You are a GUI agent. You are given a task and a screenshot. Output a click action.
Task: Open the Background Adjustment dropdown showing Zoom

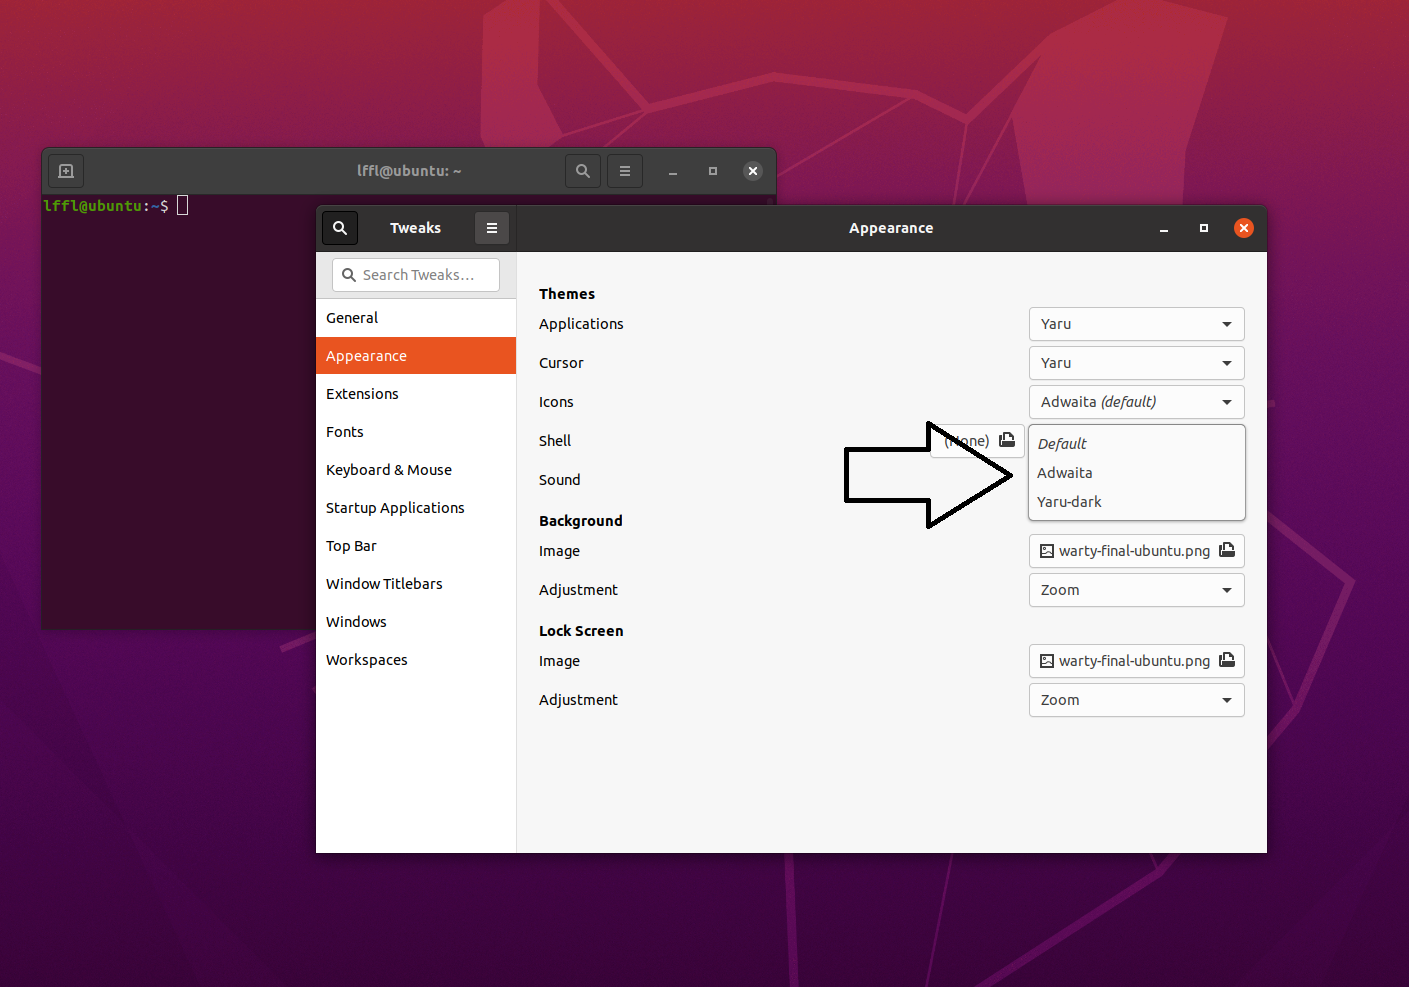click(x=1136, y=590)
